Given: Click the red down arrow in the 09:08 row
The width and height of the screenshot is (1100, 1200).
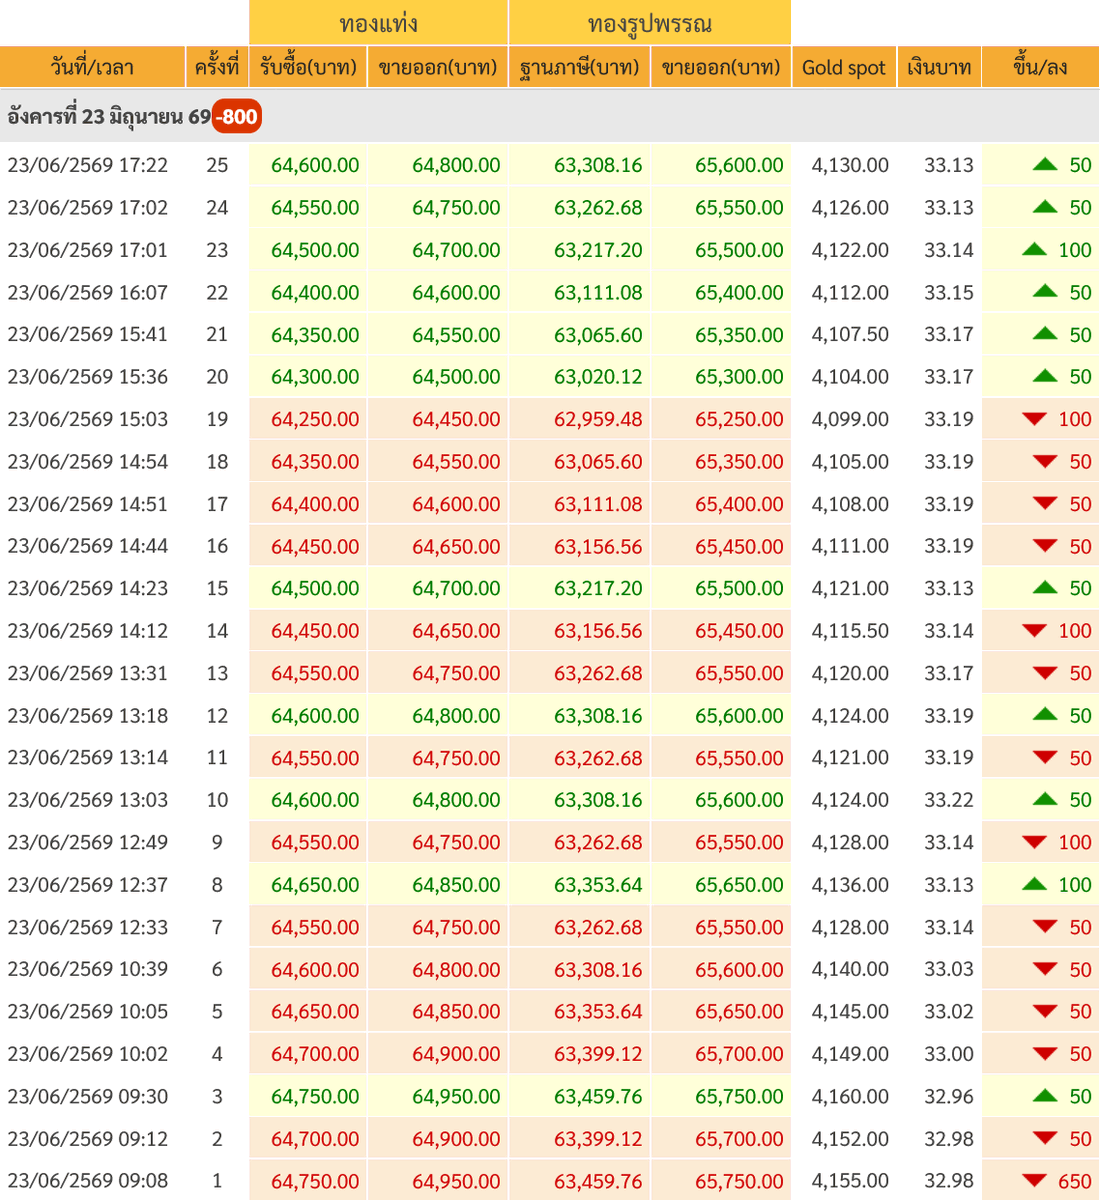Looking at the screenshot, I should point(1035,1181).
